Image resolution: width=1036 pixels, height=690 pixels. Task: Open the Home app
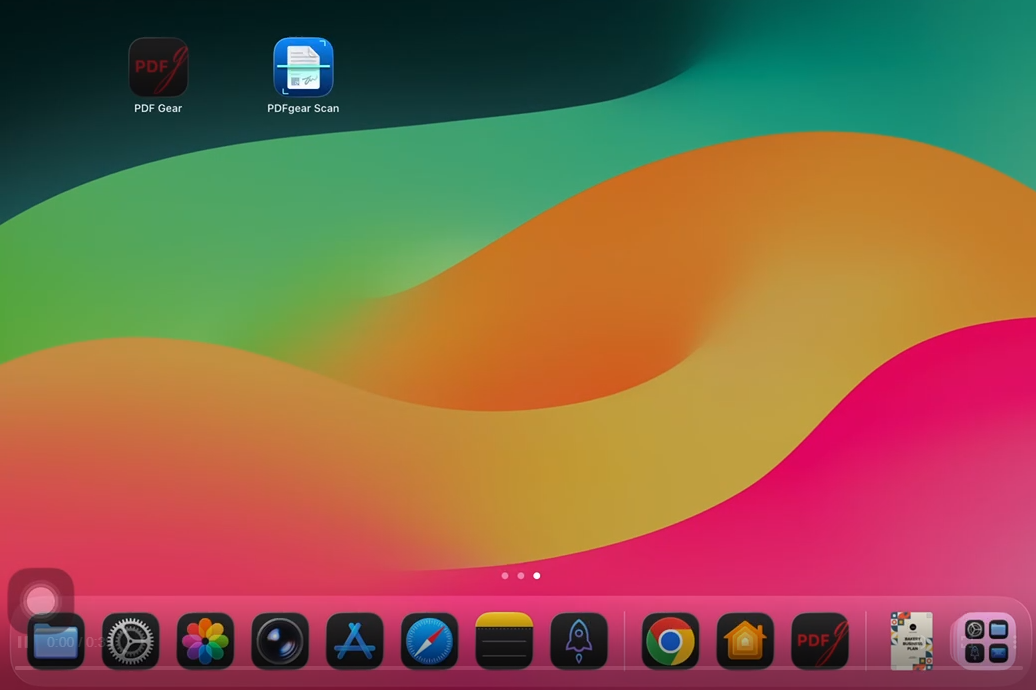[745, 641]
